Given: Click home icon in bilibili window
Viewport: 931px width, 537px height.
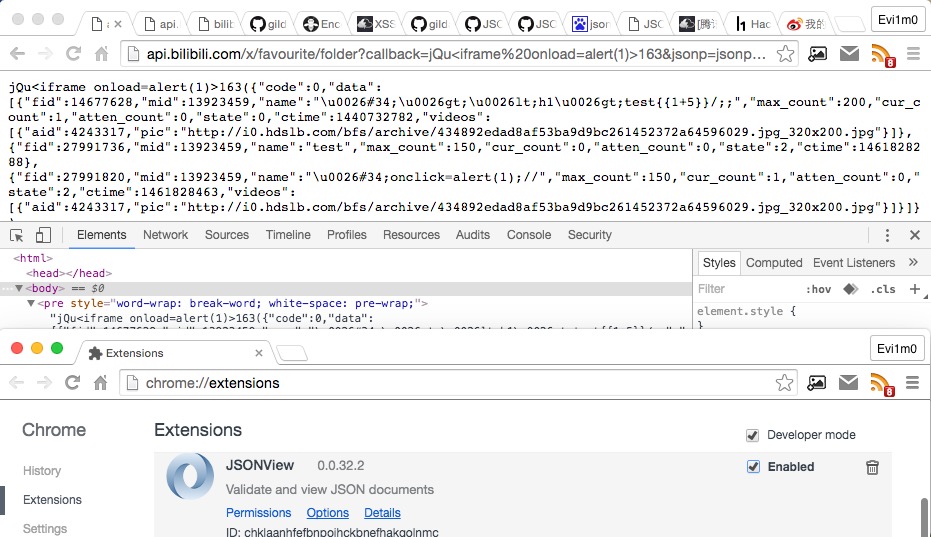Looking at the screenshot, I should [x=102, y=54].
